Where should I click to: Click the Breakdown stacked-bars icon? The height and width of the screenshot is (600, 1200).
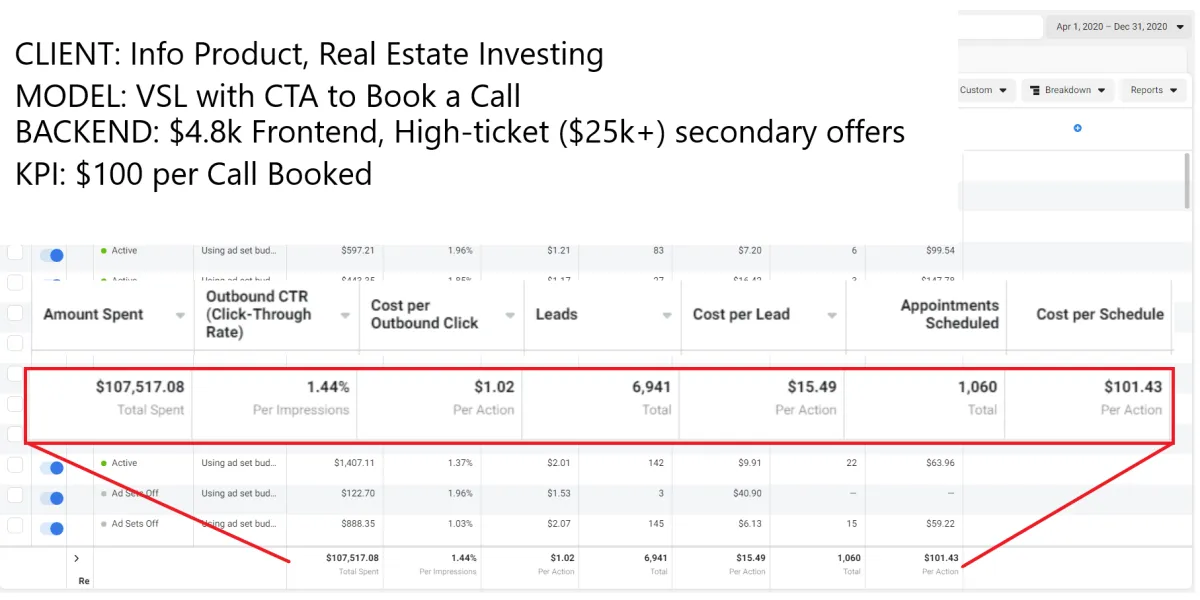point(1034,90)
